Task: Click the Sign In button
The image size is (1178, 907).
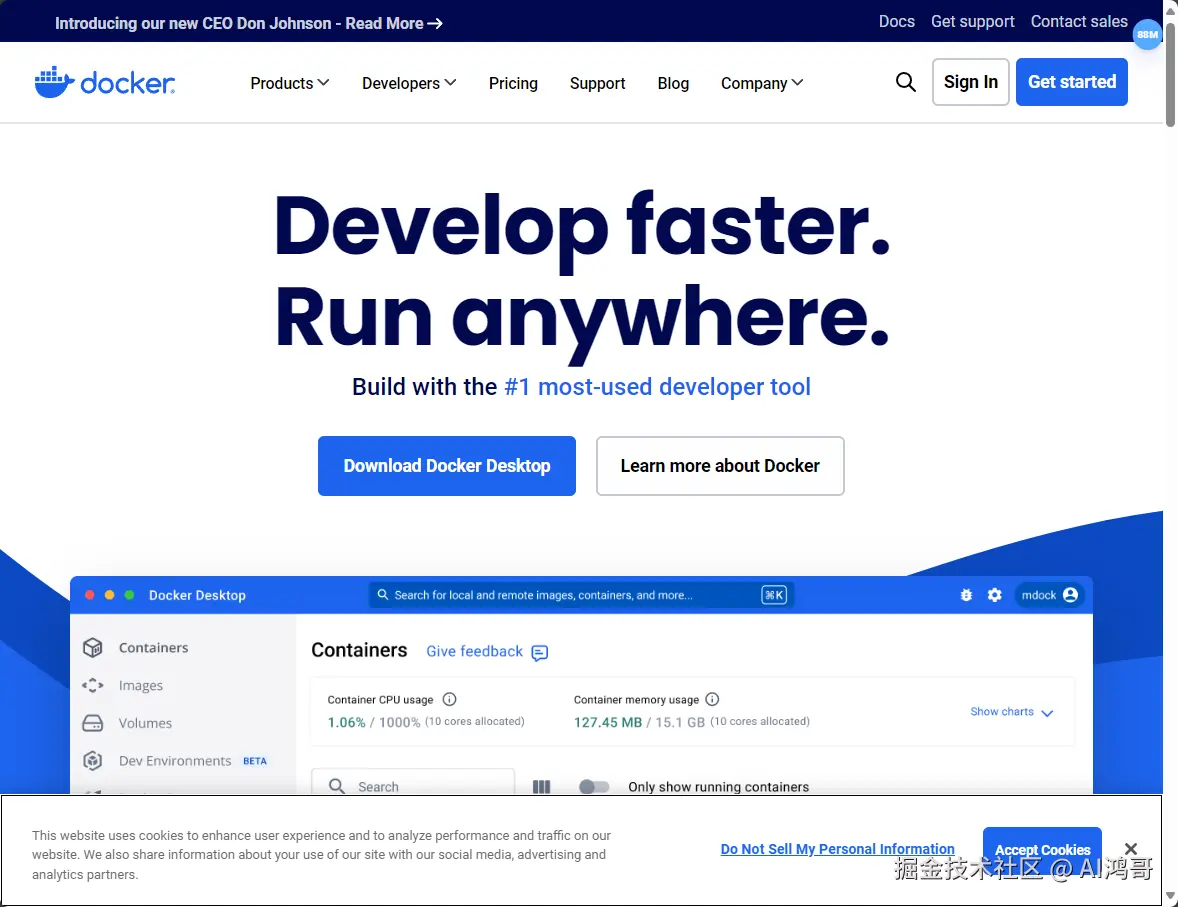Action: [971, 82]
